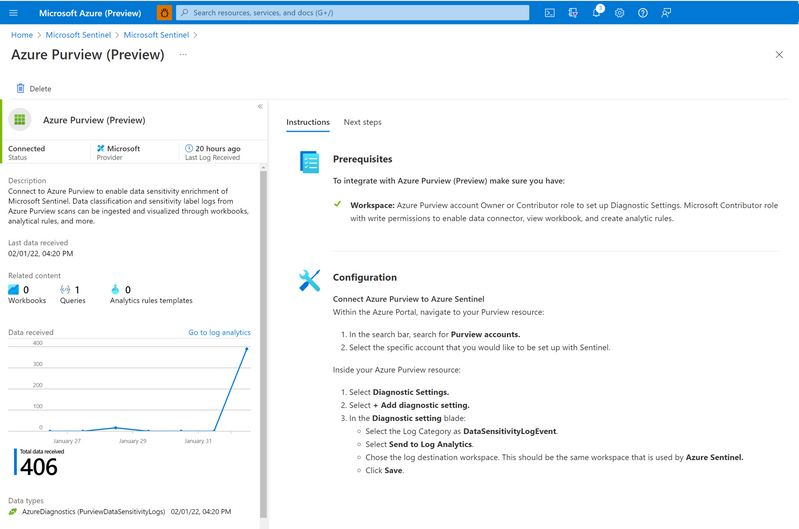
Task: Click the AzureDiagnostics data type status icon
Action: (13, 512)
